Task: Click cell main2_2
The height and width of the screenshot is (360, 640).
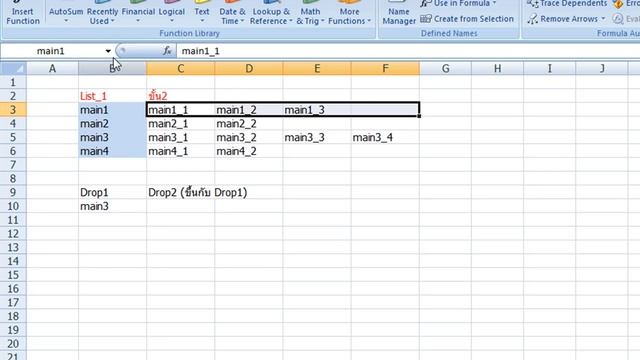Action: pyautogui.click(x=249, y=123)
